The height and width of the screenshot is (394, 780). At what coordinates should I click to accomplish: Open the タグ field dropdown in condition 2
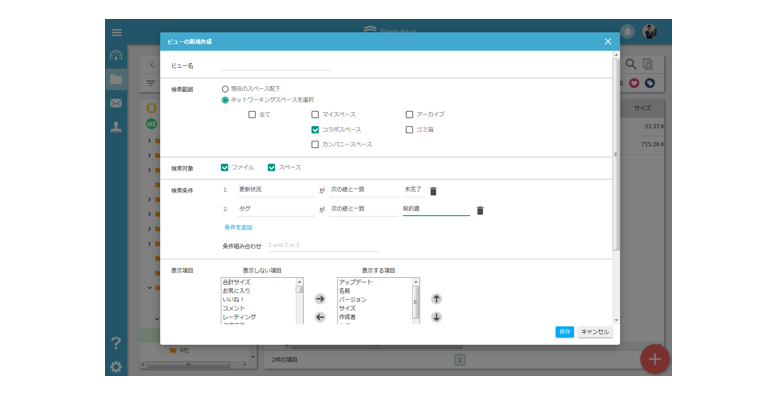pos(276,209)
